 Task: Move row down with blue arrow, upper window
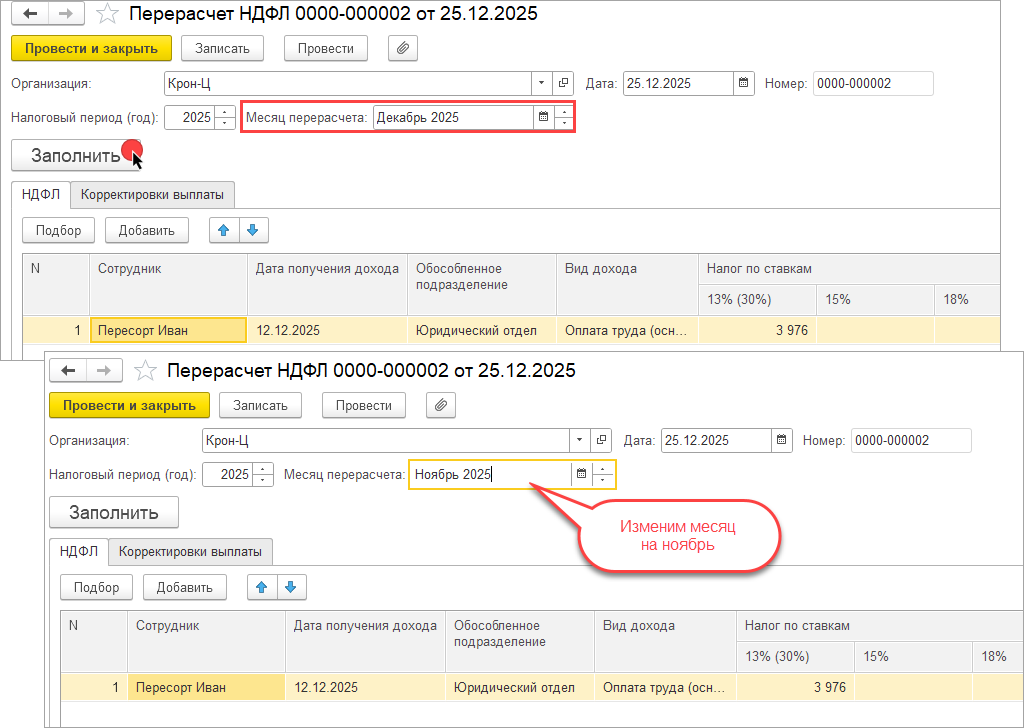click(252, 230)
